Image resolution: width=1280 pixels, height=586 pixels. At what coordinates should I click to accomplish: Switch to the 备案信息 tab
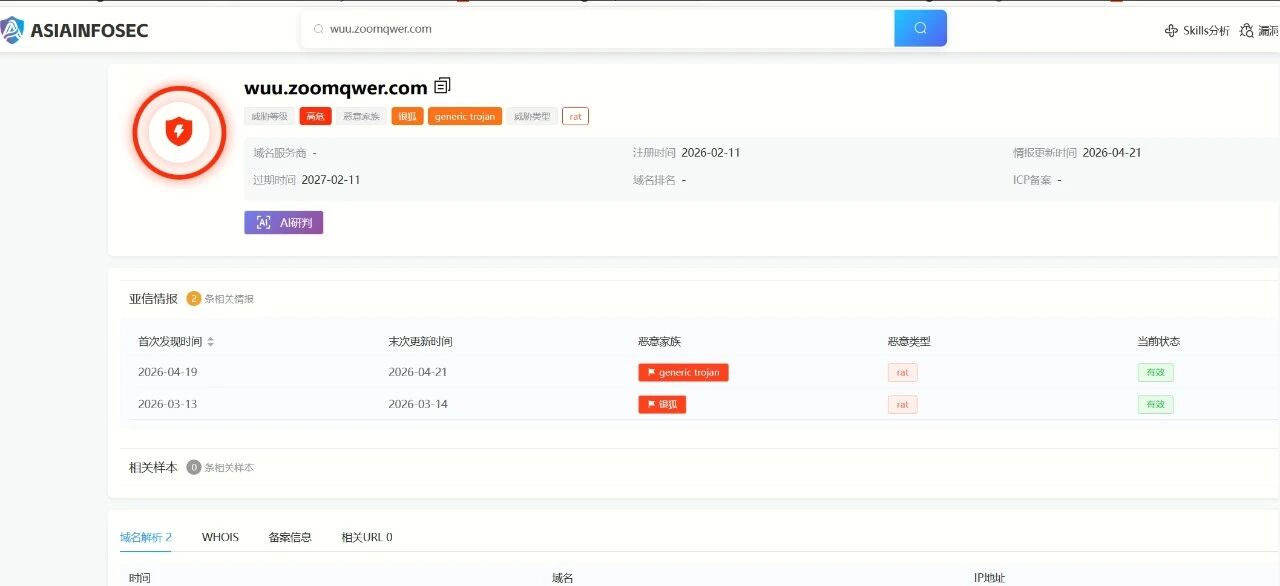pos(290,537)
